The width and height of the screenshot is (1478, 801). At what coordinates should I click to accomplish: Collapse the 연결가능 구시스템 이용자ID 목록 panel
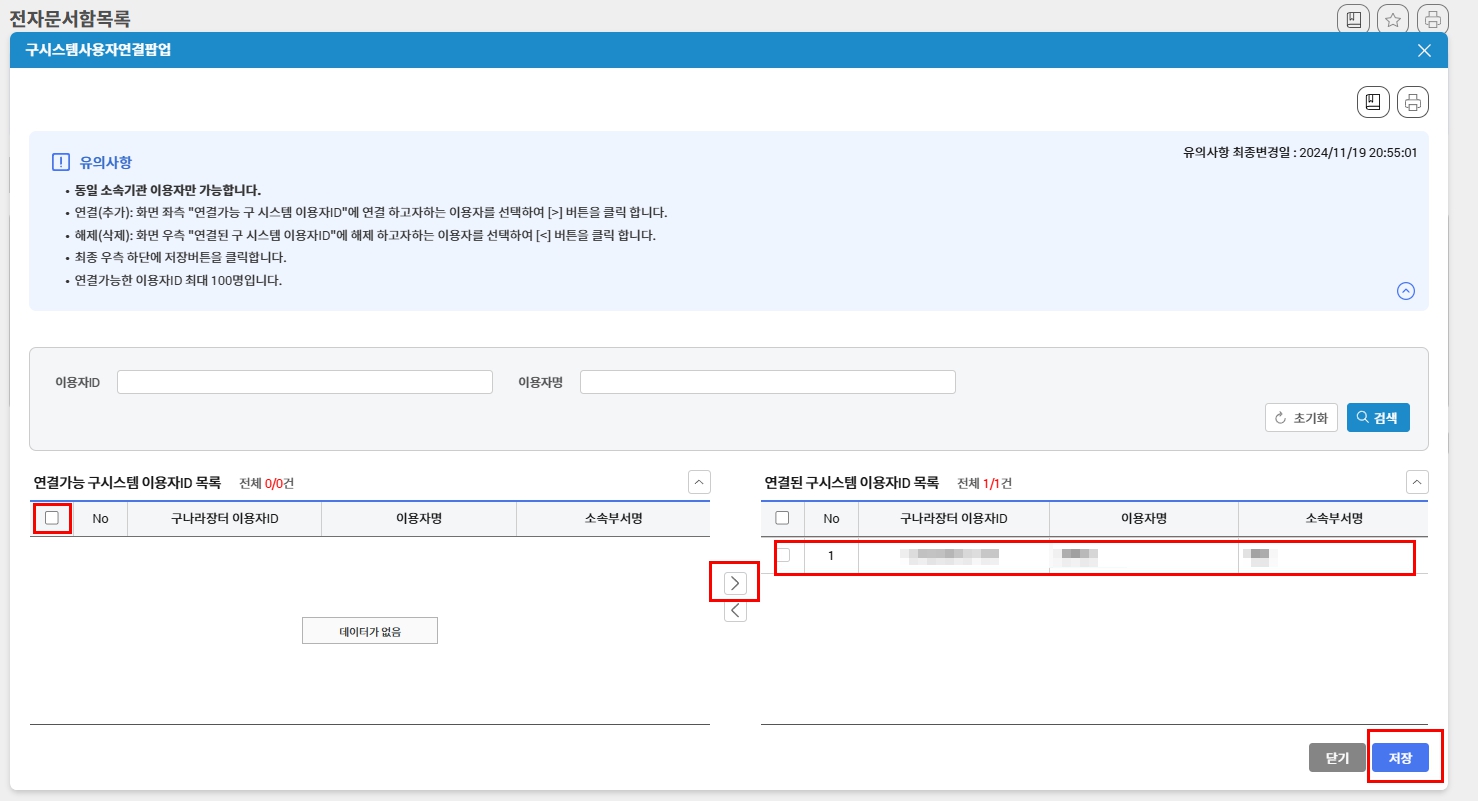point(700,482)
